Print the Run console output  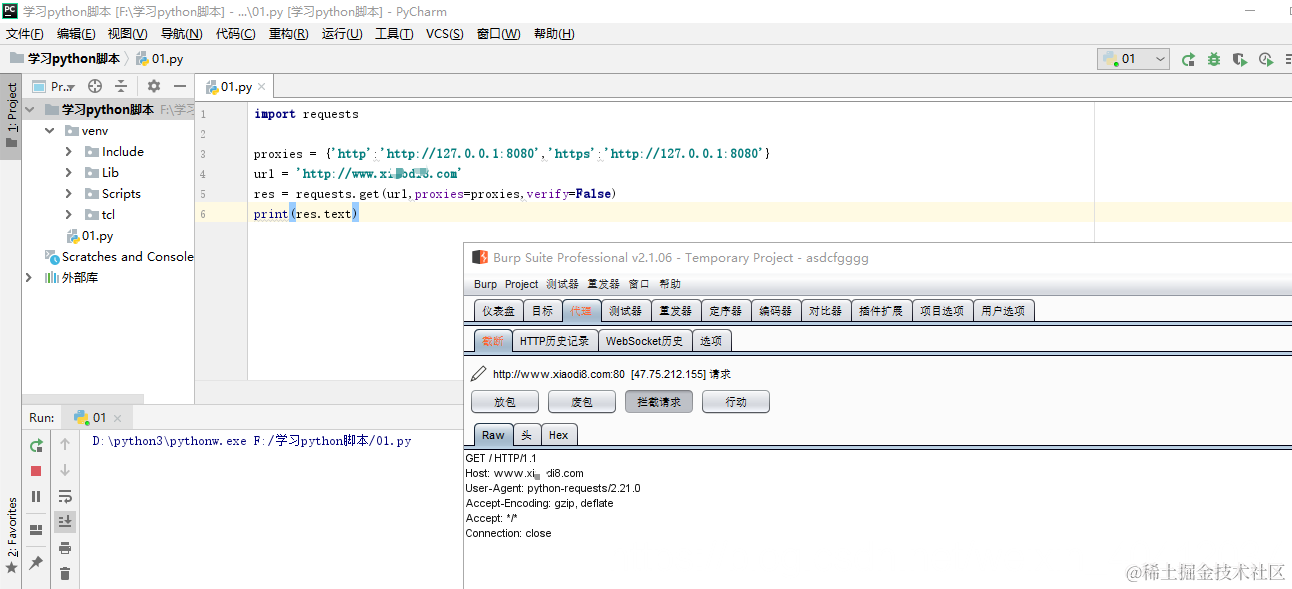65,547
